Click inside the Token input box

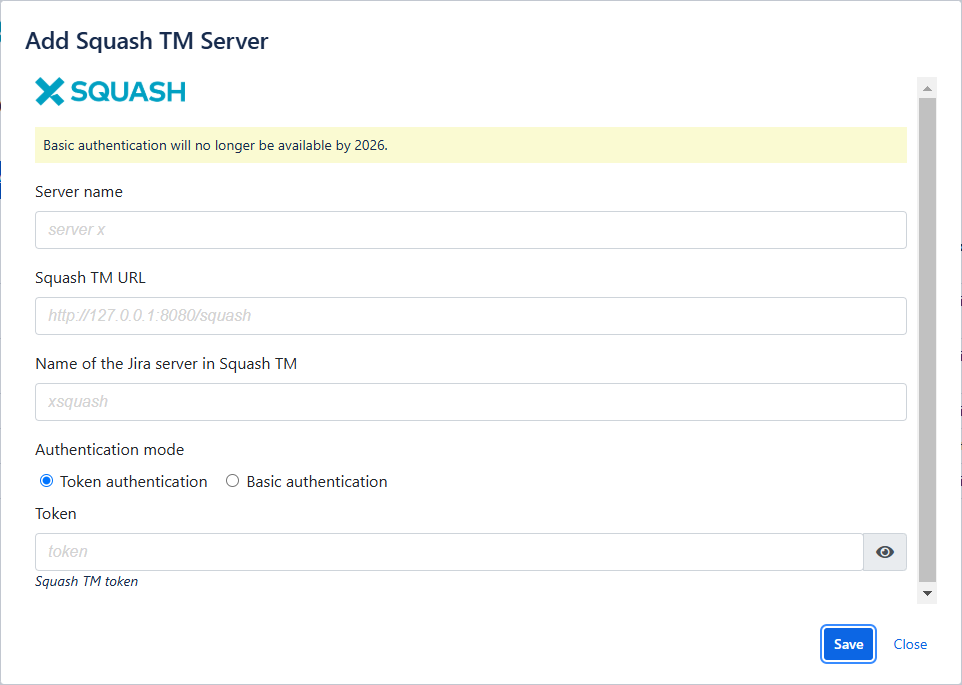[450, 551]
